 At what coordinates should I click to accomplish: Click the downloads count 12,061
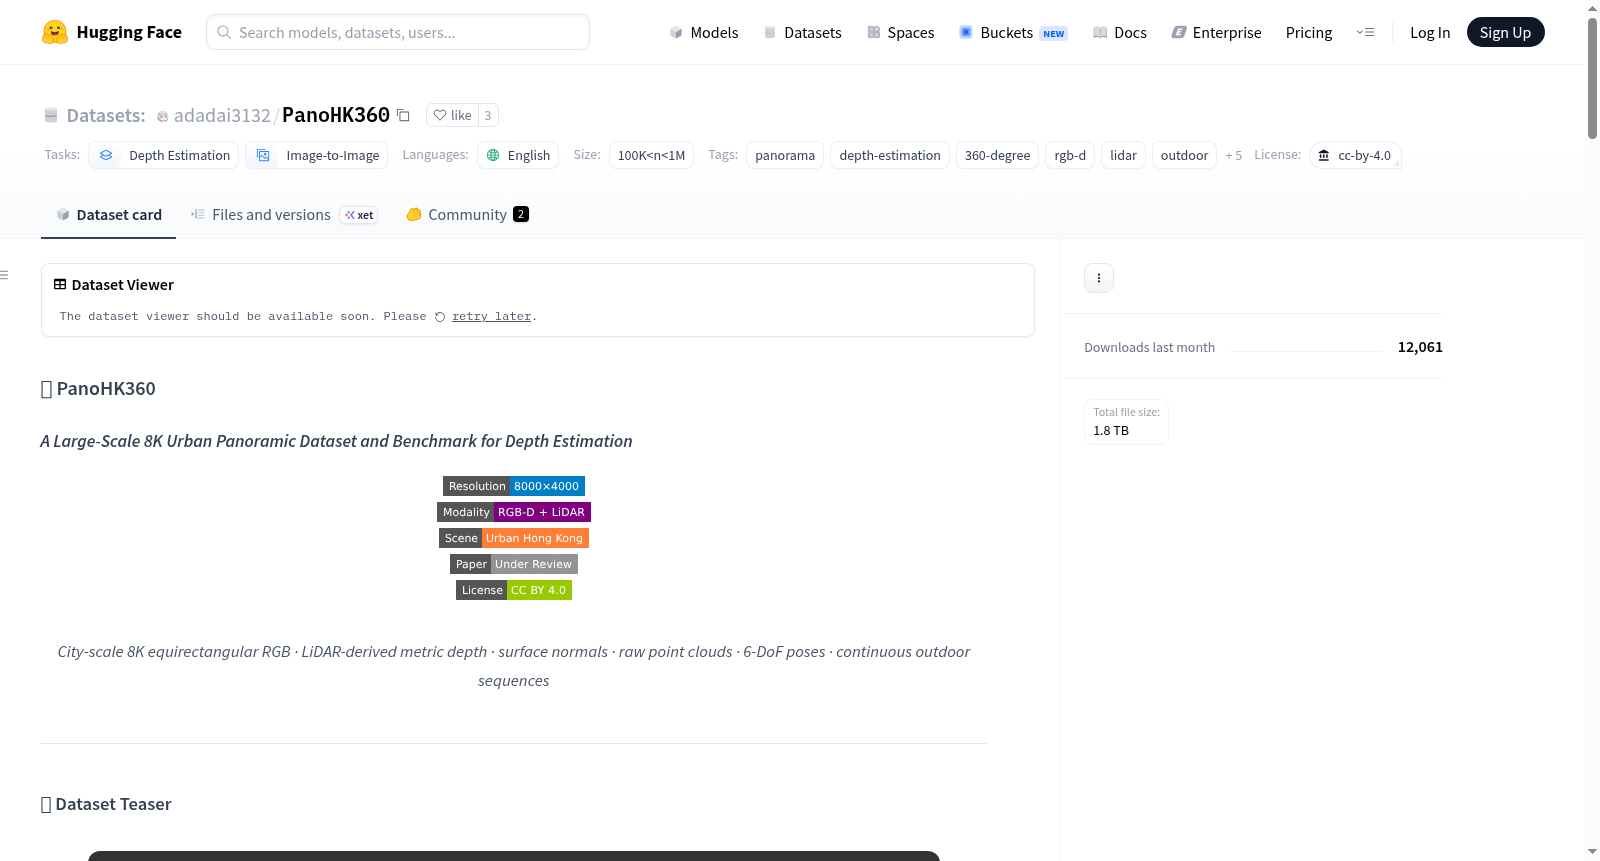tap(1420, 347)
